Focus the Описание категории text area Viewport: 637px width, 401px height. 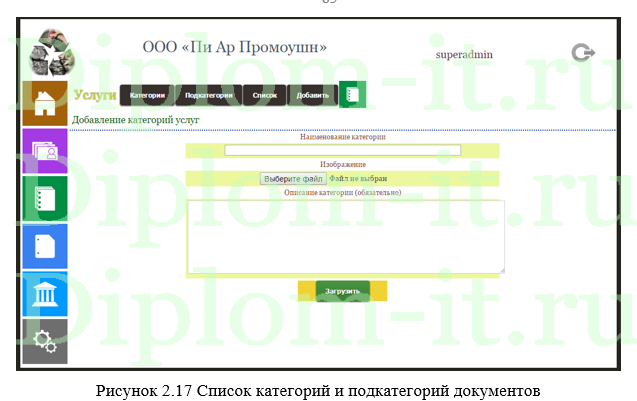[346, 237]
